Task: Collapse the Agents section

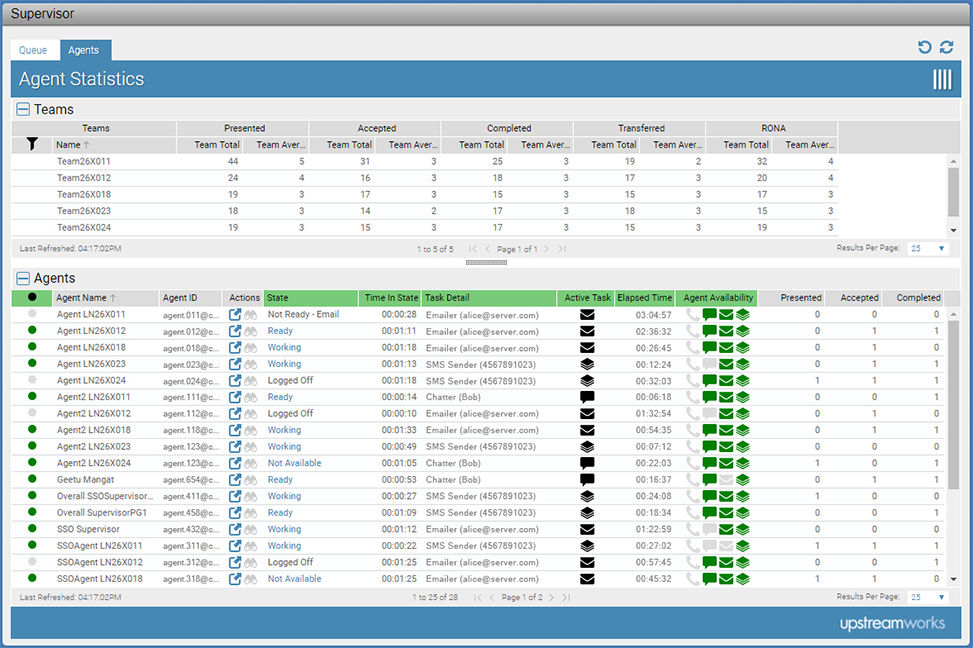Action: click(23, 278)
